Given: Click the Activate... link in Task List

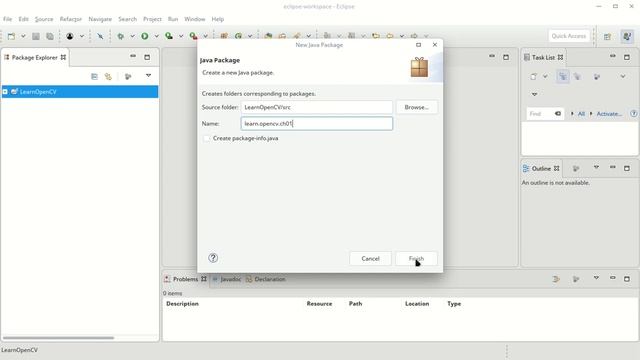Looking at the screenshot, I should click(609, 114).
